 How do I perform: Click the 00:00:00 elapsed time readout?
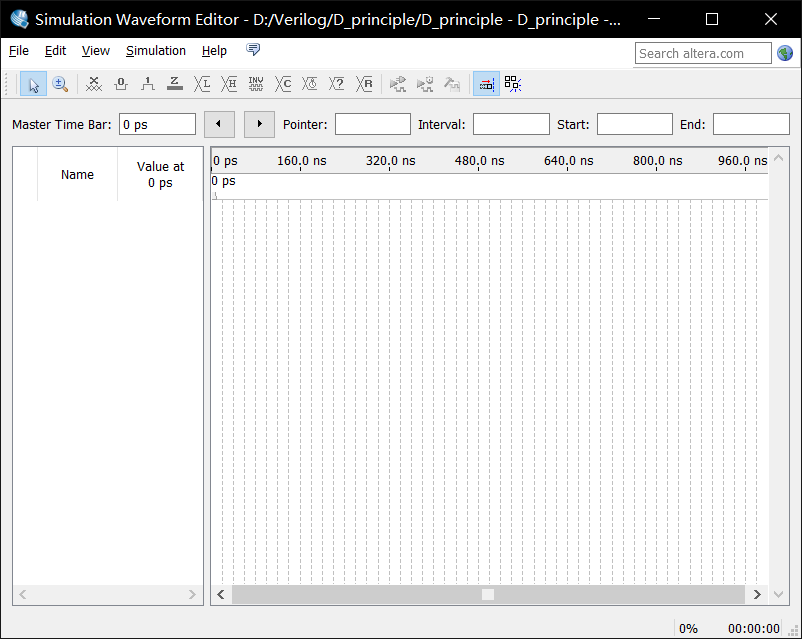tap(753, 628)
